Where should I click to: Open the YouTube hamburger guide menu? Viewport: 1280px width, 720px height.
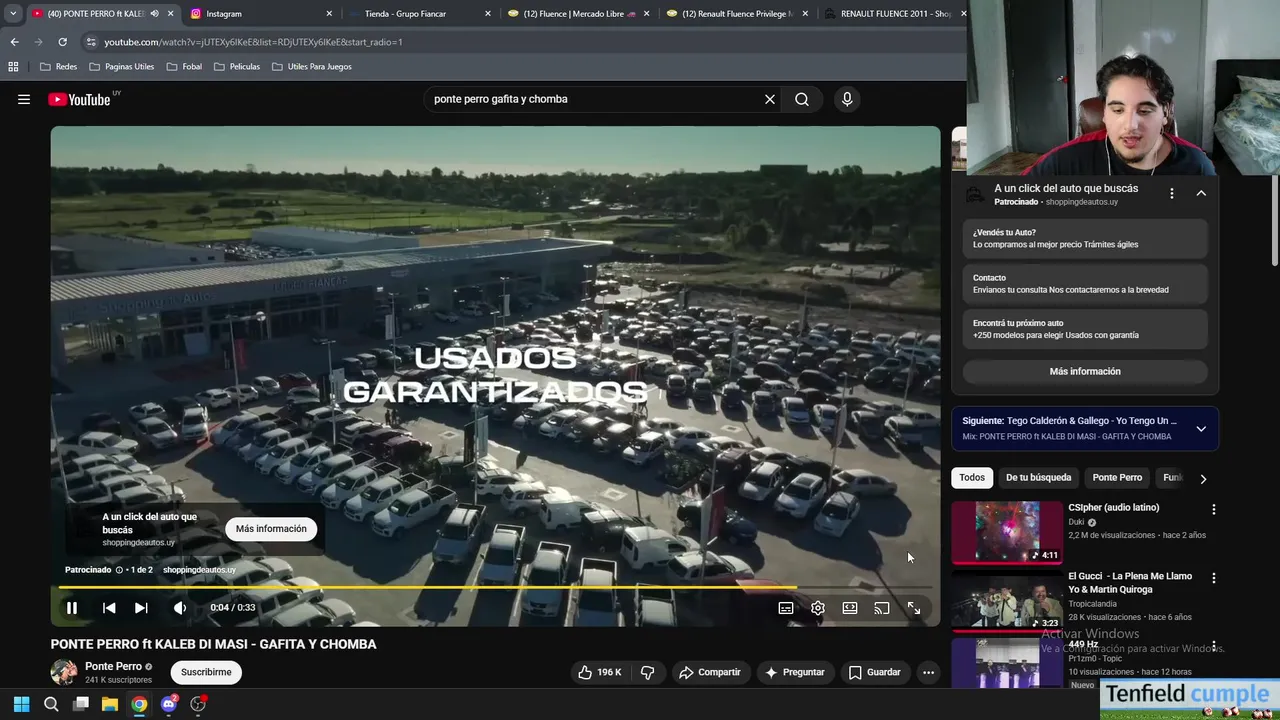click(24, 99)
